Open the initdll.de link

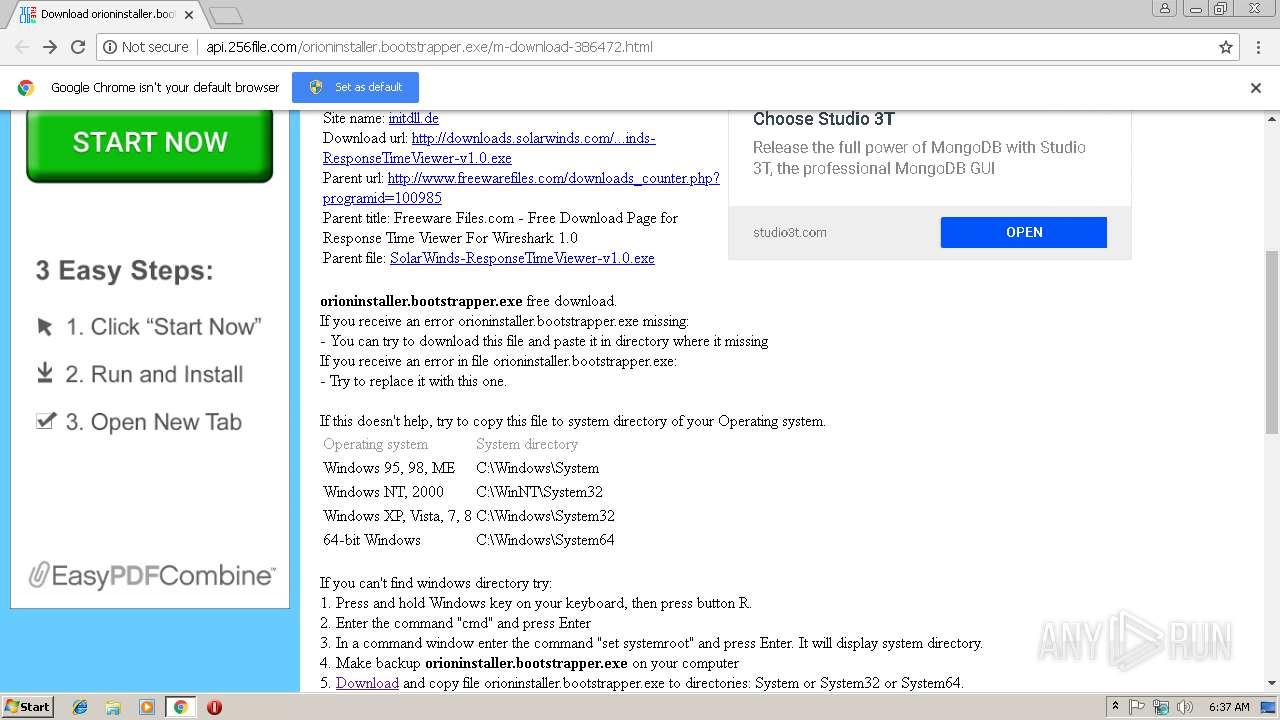pyautogui.click(x=414, y=118)
